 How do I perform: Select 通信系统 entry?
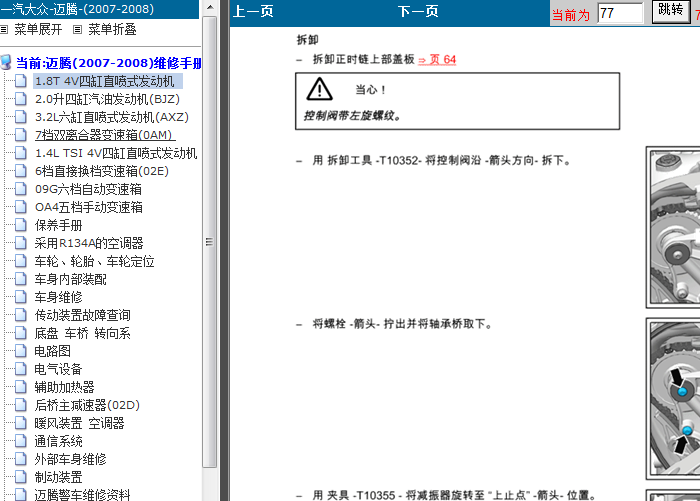click(58, 441)
